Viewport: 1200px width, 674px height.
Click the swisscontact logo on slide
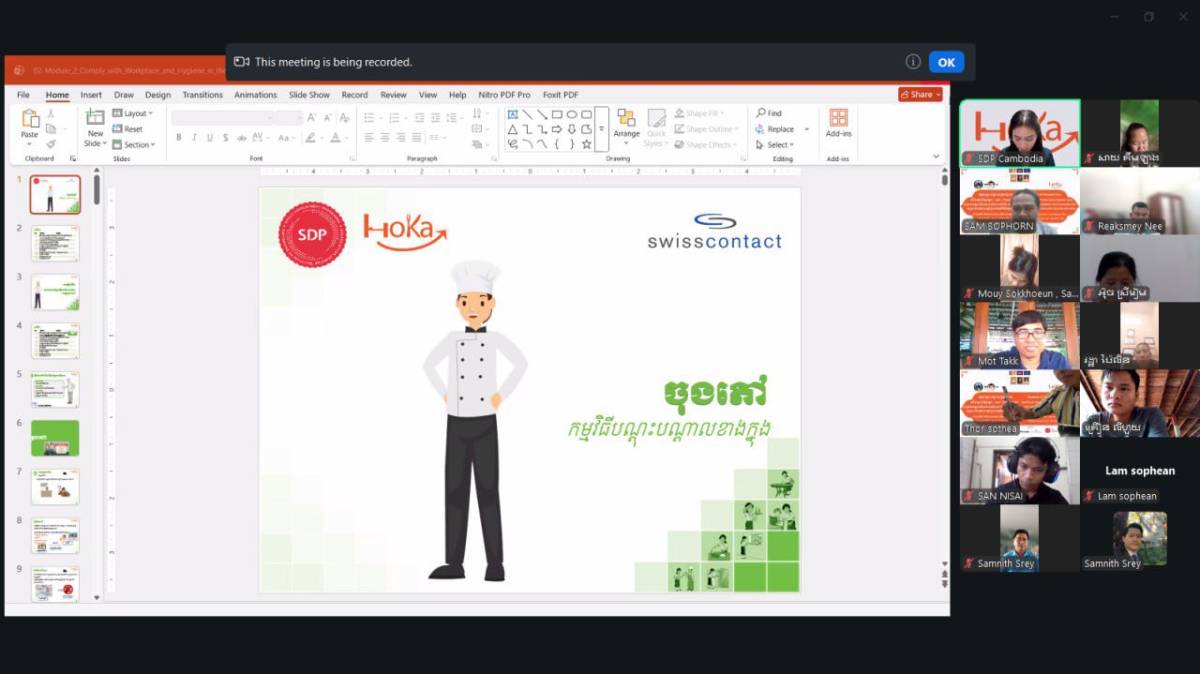point(714,231)
